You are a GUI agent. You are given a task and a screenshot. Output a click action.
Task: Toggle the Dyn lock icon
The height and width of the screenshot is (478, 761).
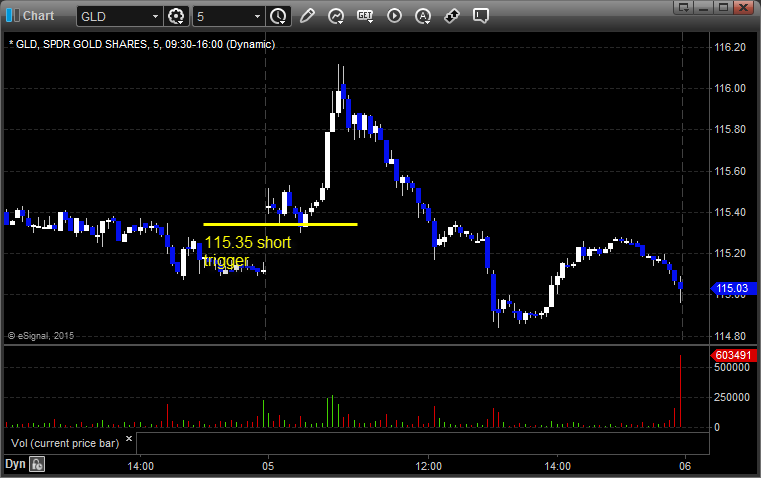click(37, 464)
